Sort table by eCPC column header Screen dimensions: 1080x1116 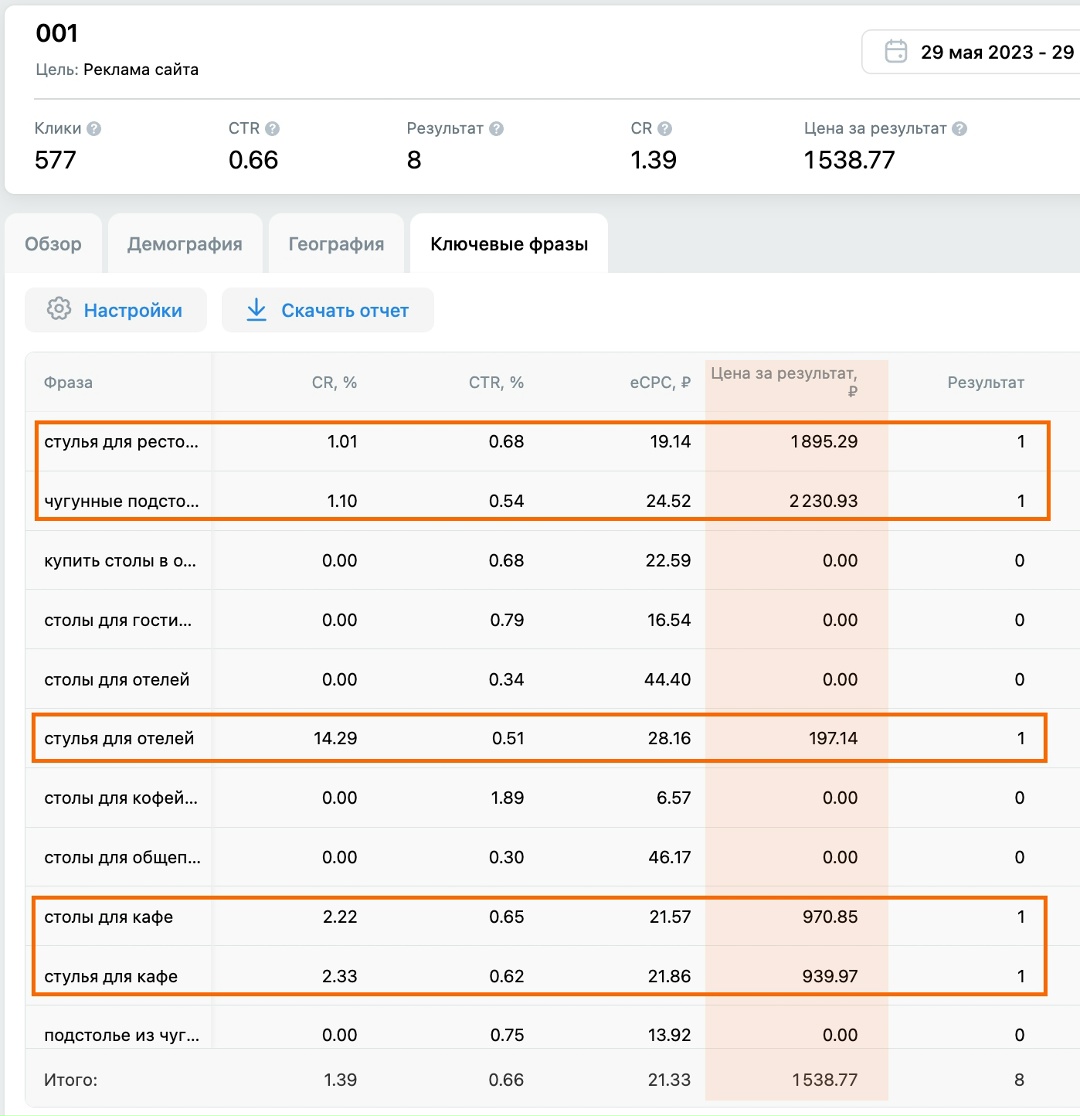pyautogui.click(x=664, y=382)
